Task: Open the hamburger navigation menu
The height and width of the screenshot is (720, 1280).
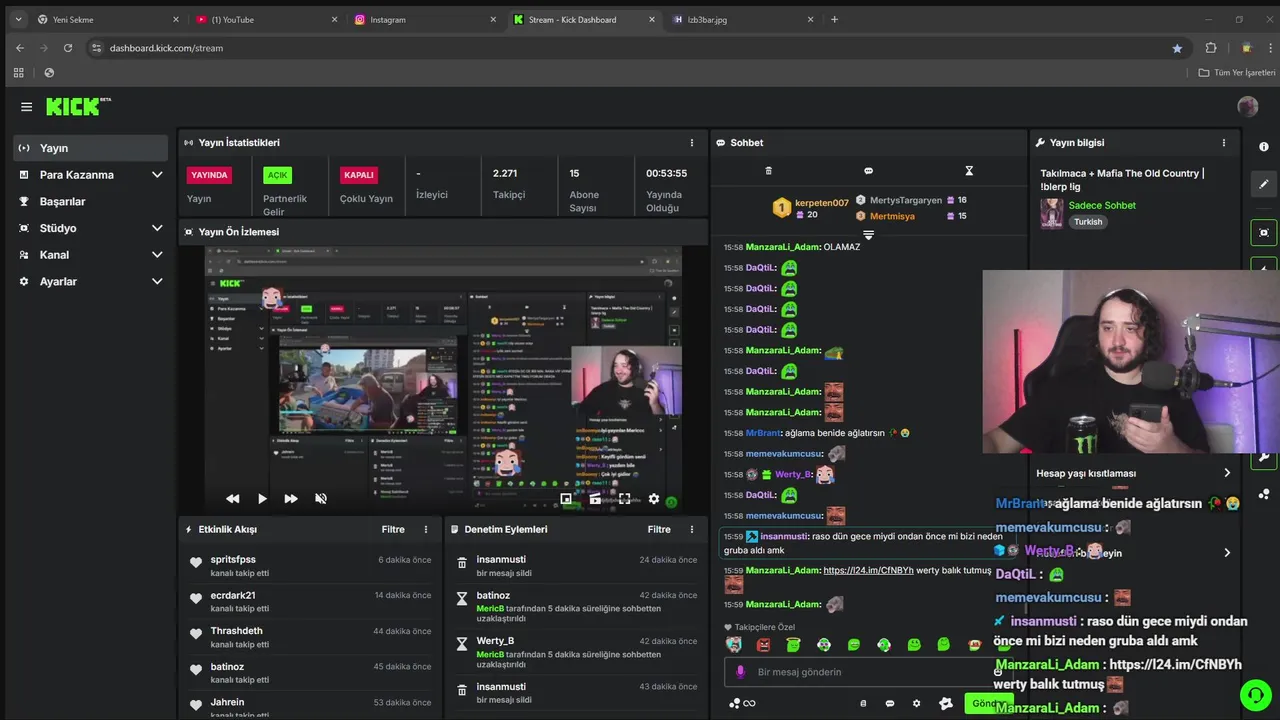Action: pyautogui.click(x=27, y=107)
